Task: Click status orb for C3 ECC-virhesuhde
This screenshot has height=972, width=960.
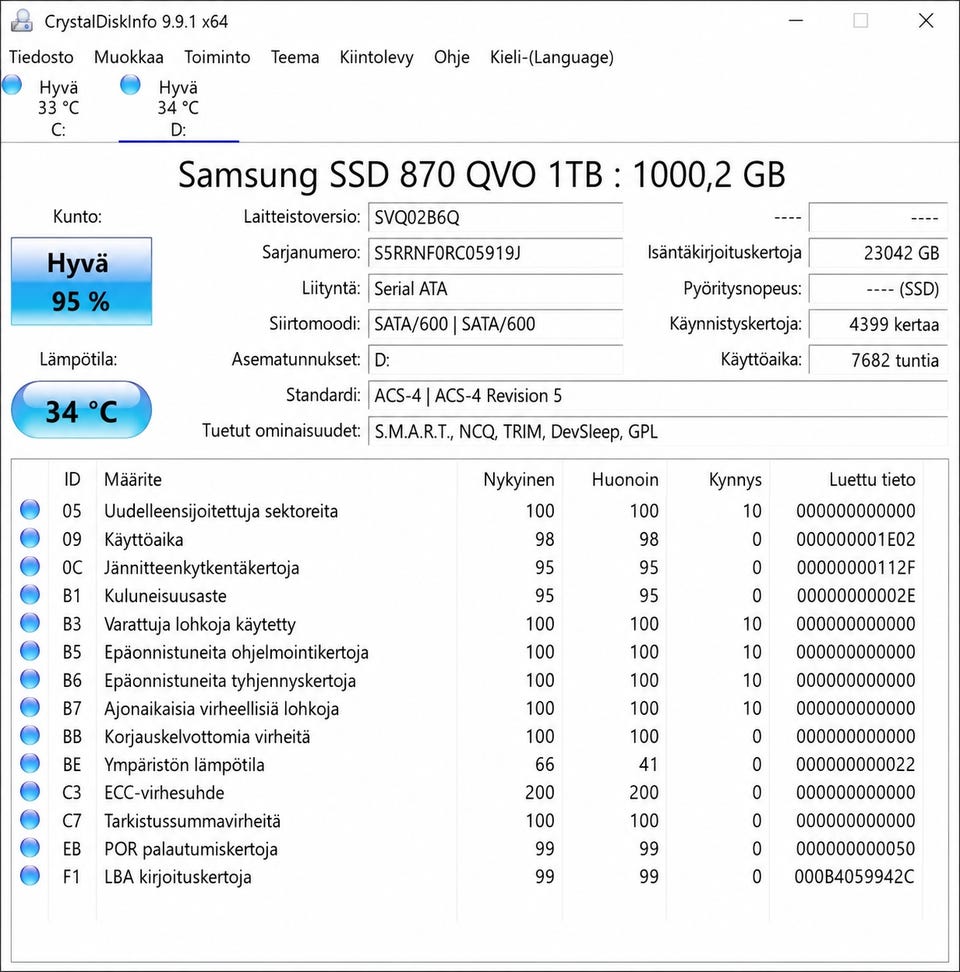Action: point(30,792)
